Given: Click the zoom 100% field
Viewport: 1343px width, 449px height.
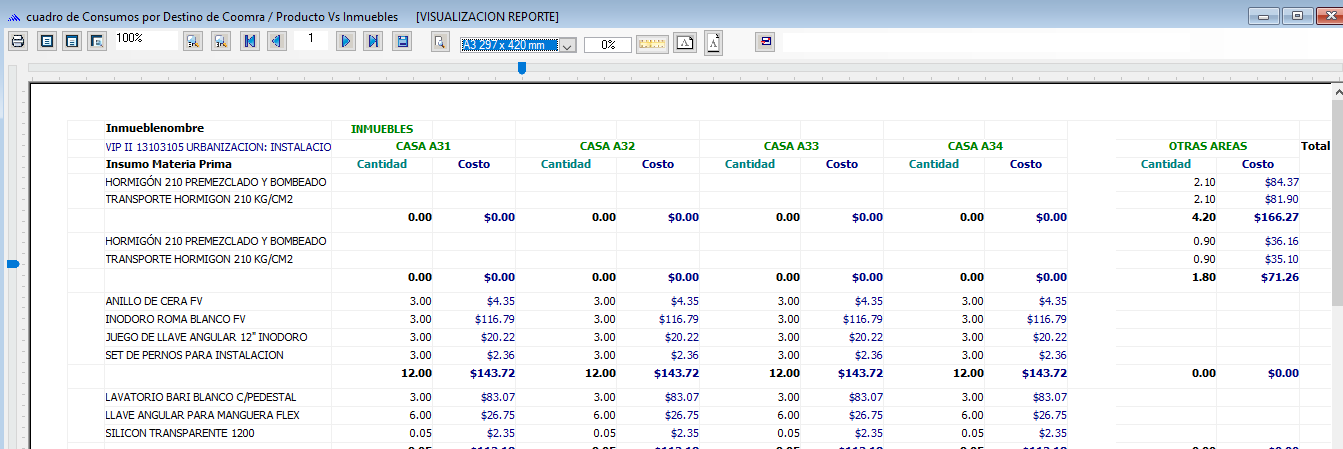Looking at the screenshot, I should pos(145,40).
